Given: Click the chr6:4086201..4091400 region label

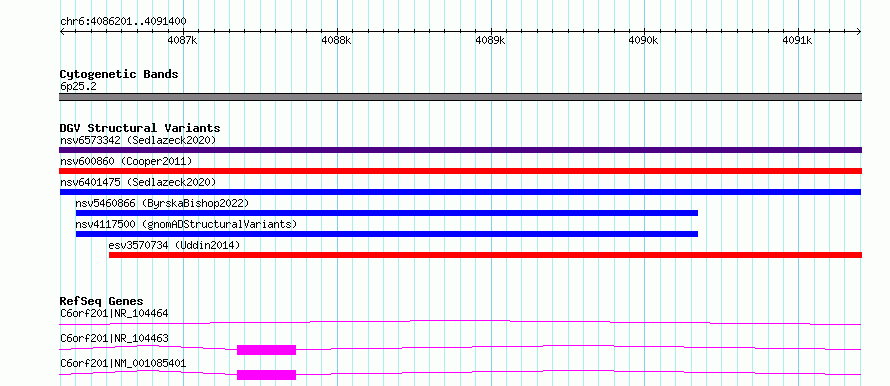Looking at the screenshot, I should (123, 22).
